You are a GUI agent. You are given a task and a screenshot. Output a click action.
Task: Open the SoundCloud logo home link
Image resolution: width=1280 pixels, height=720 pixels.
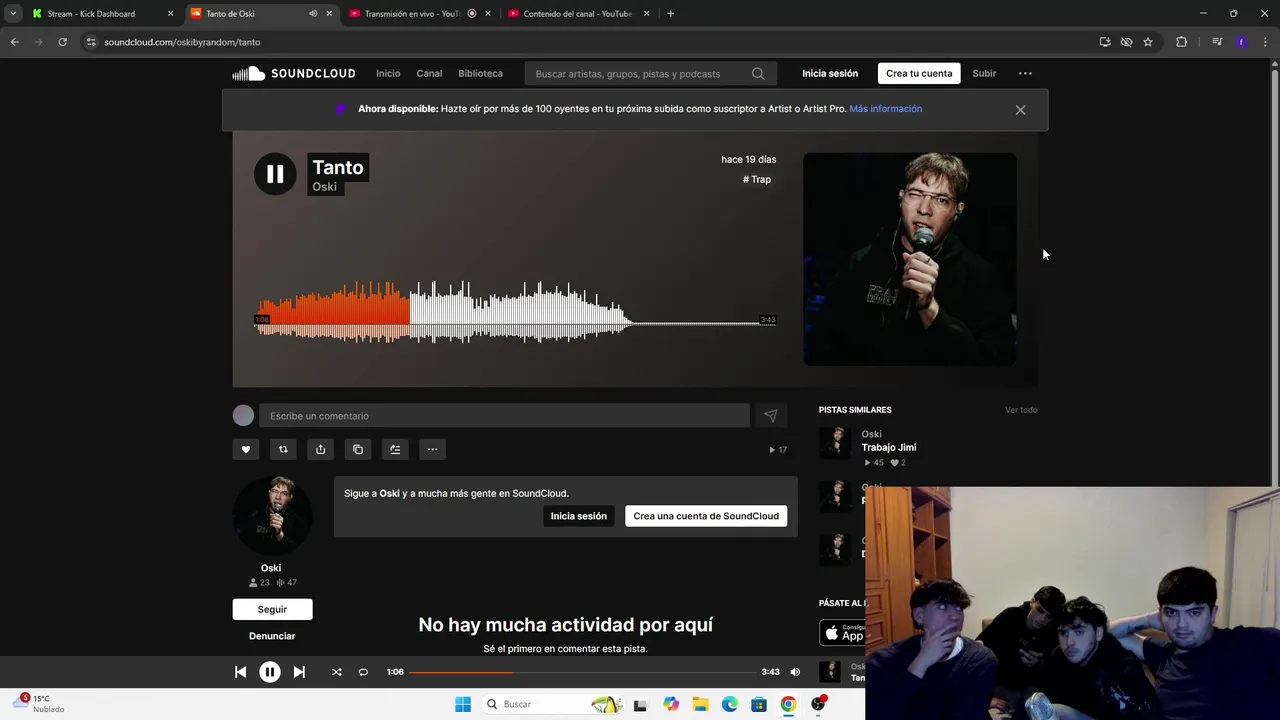point(294,73)
